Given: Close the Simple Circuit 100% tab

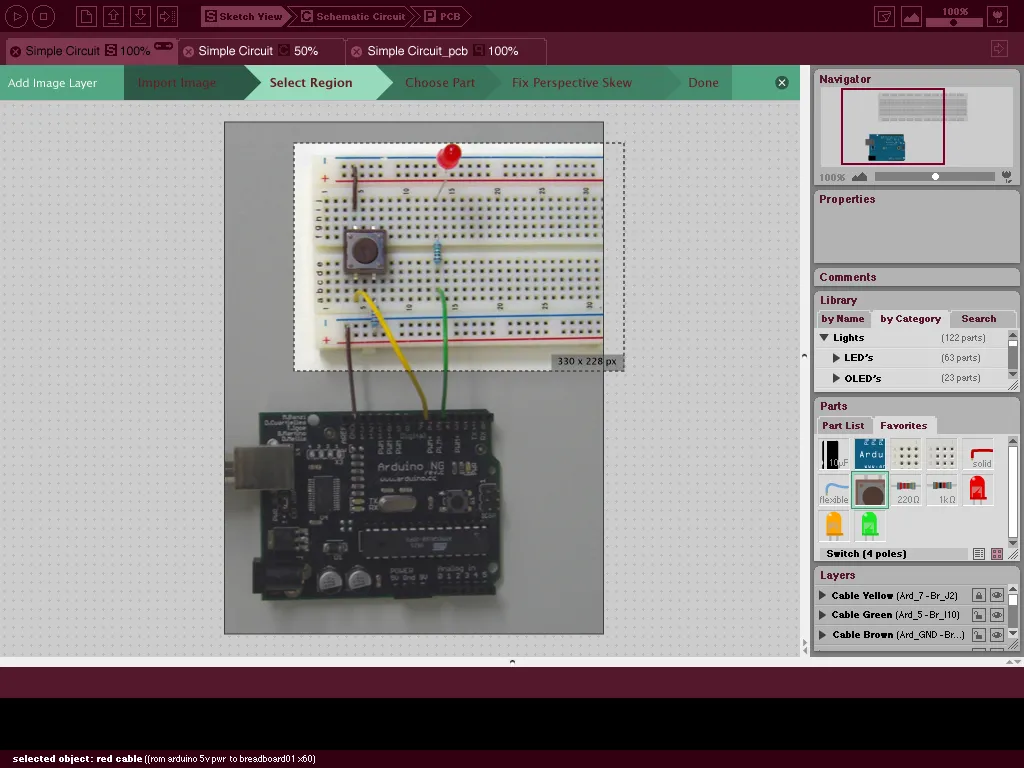Looking at the screenshot, I should pos(15,51).
